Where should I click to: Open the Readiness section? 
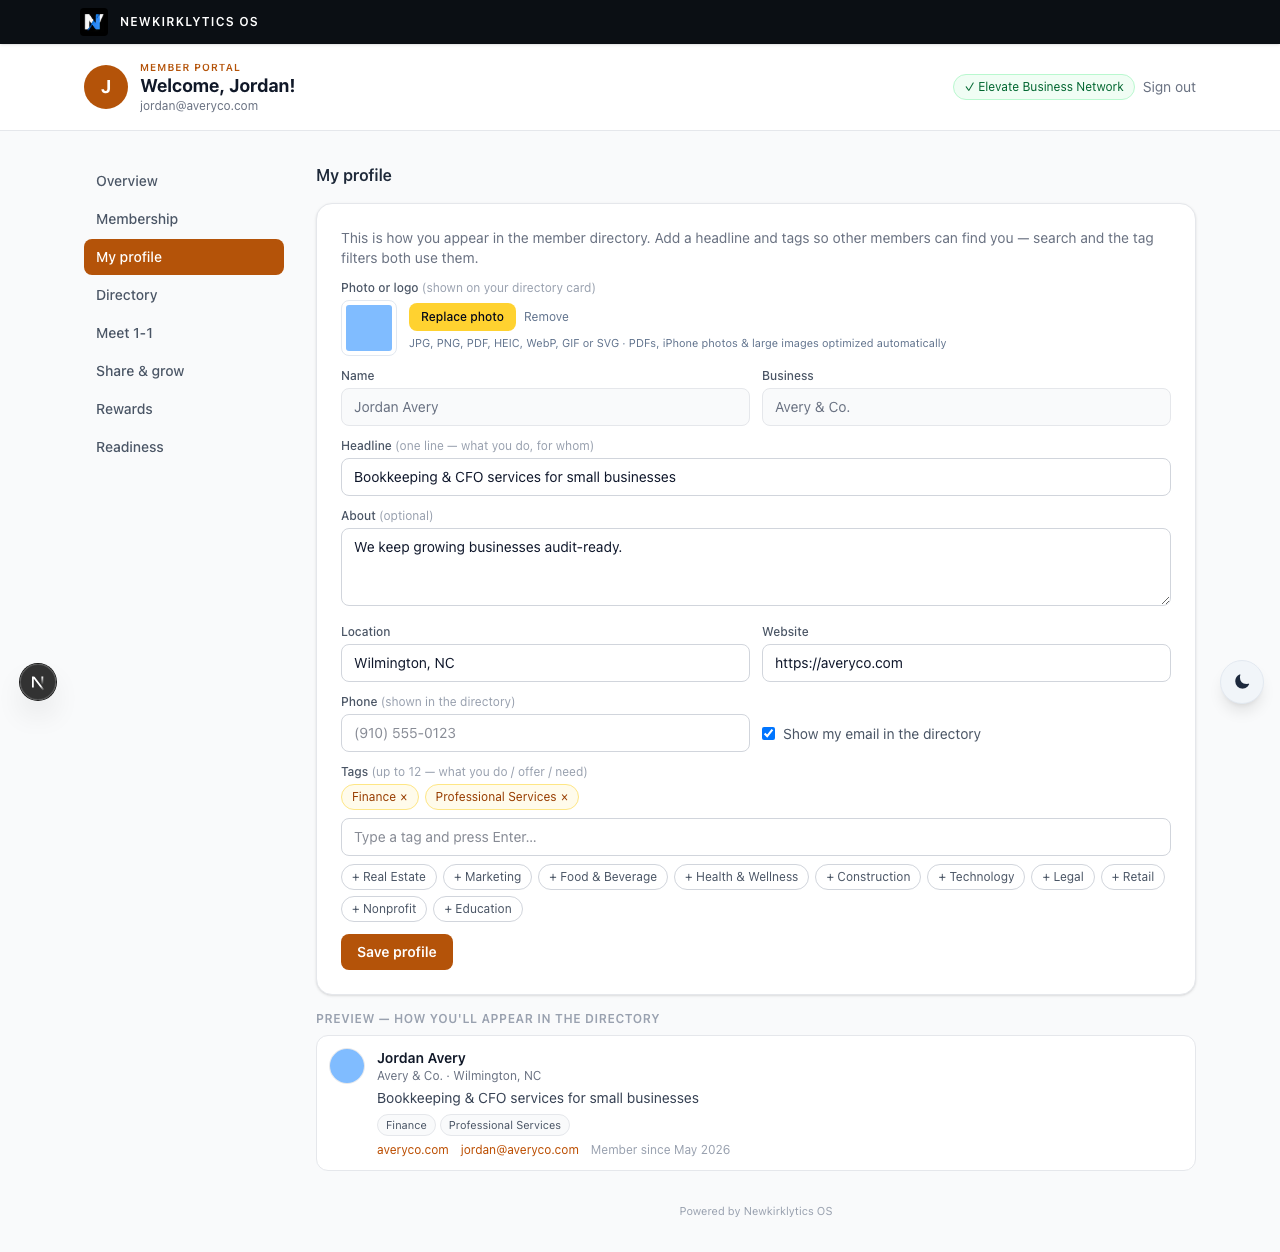click(x=184, y=447)
